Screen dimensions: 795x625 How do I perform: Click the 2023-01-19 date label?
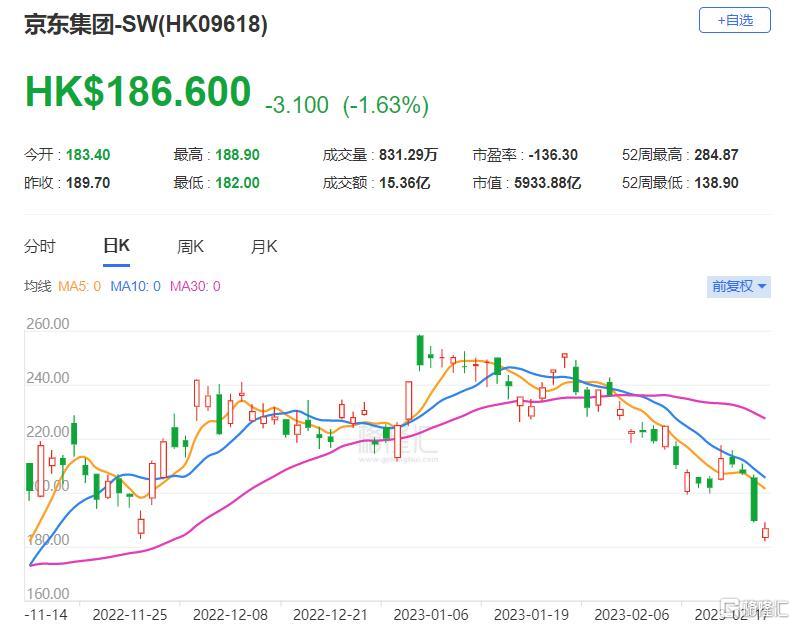531,615
